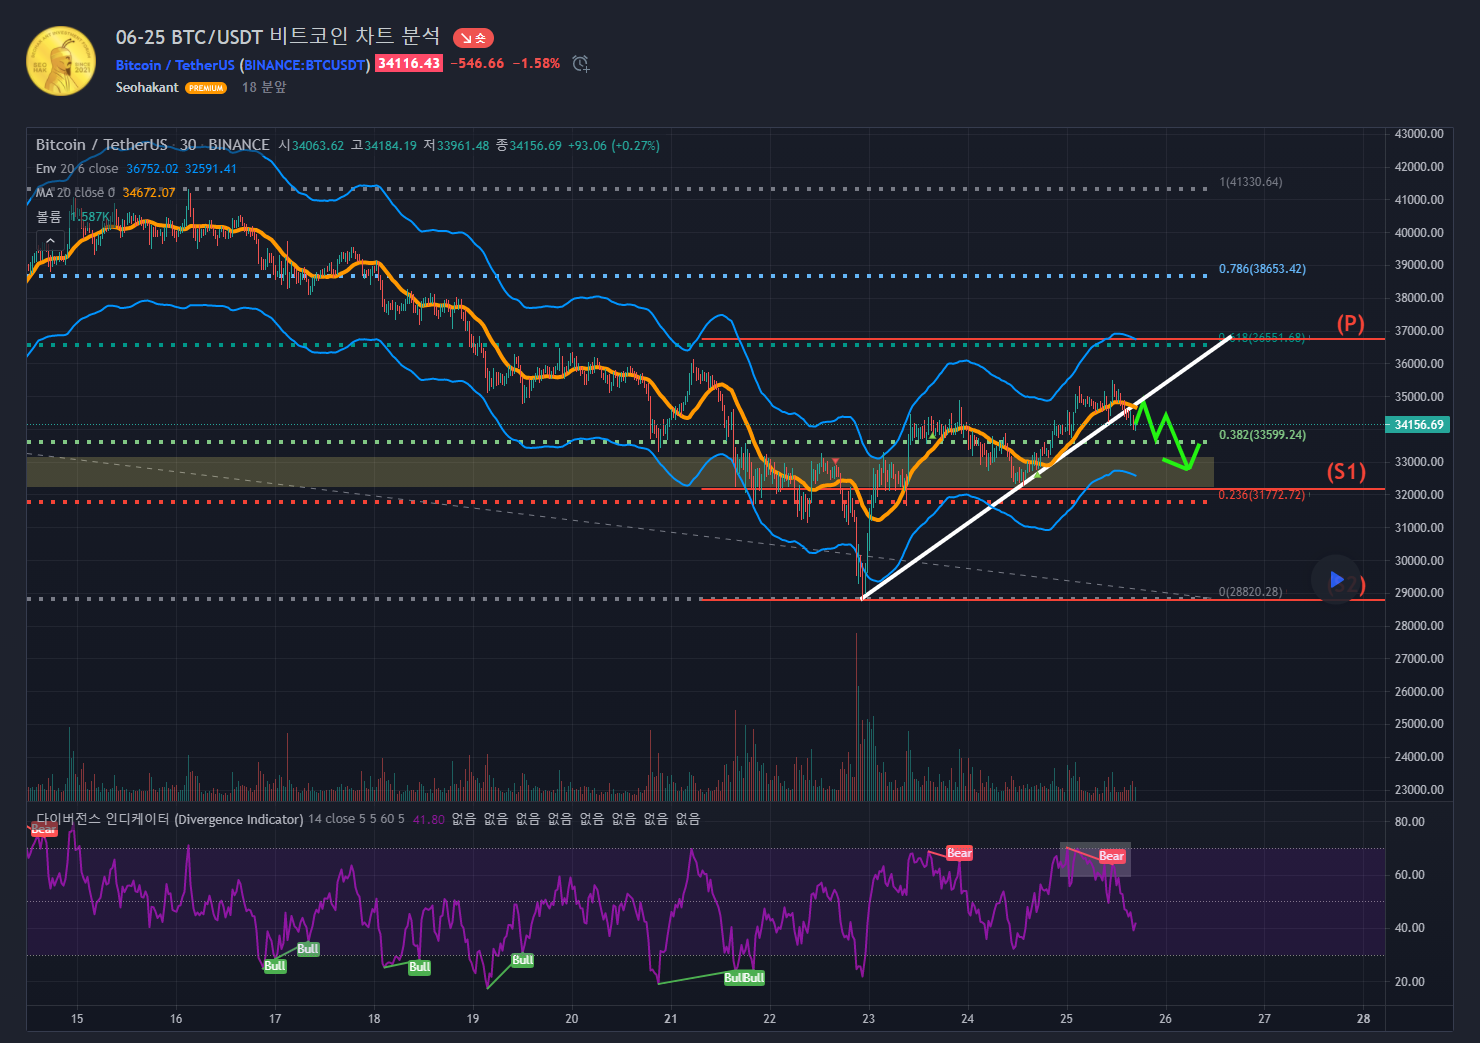Collapse the indicator legend with chevron button
The height and width of the screenshot is (1043, 1480).
pos(50,241)
